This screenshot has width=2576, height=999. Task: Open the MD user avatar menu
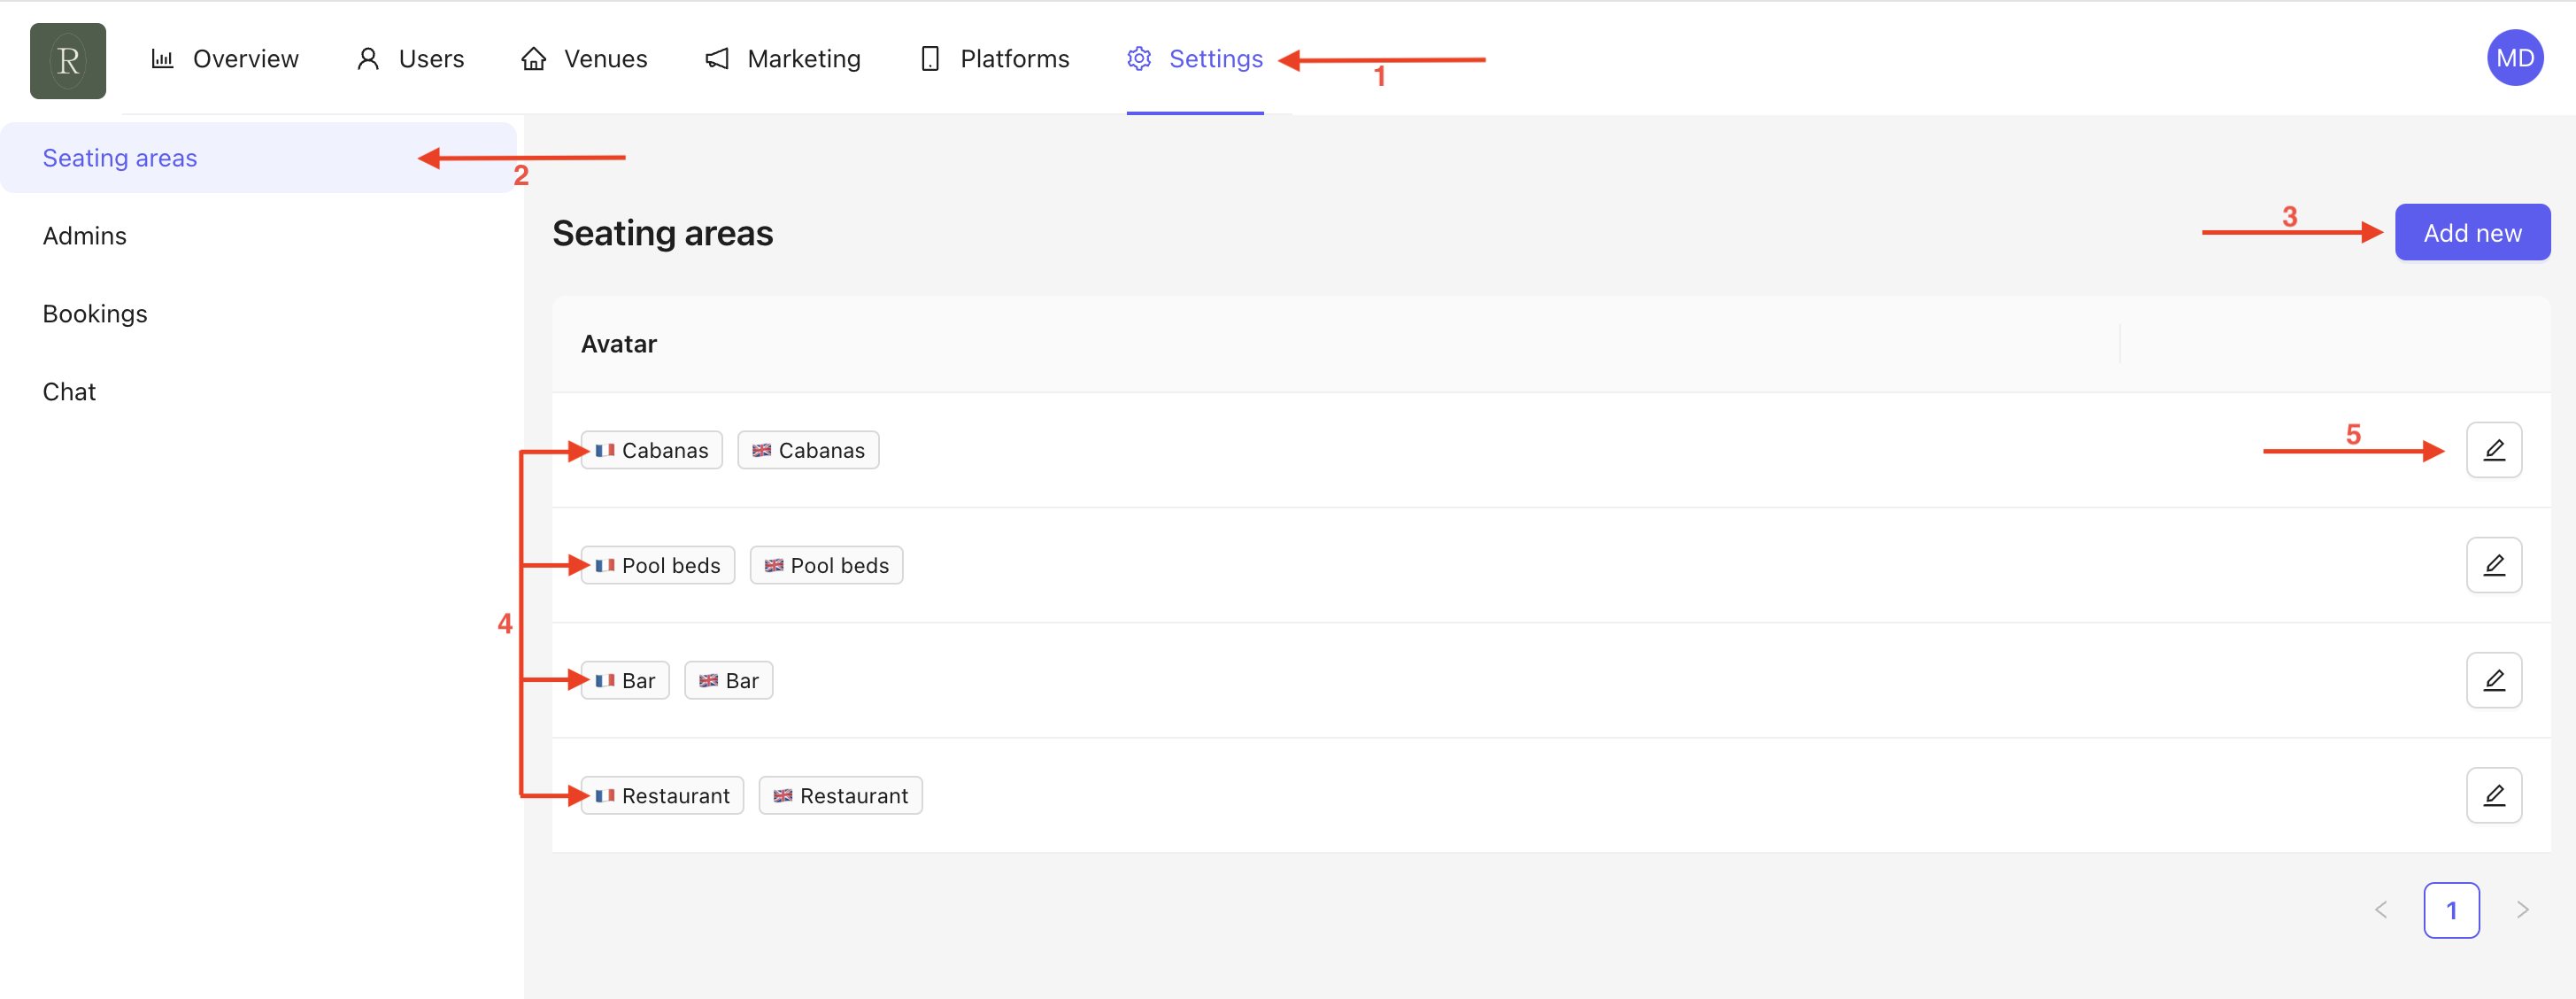(2514, 58)
